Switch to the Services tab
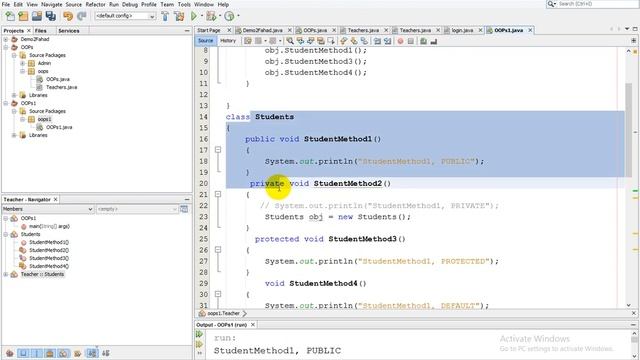 click(69, 31)
